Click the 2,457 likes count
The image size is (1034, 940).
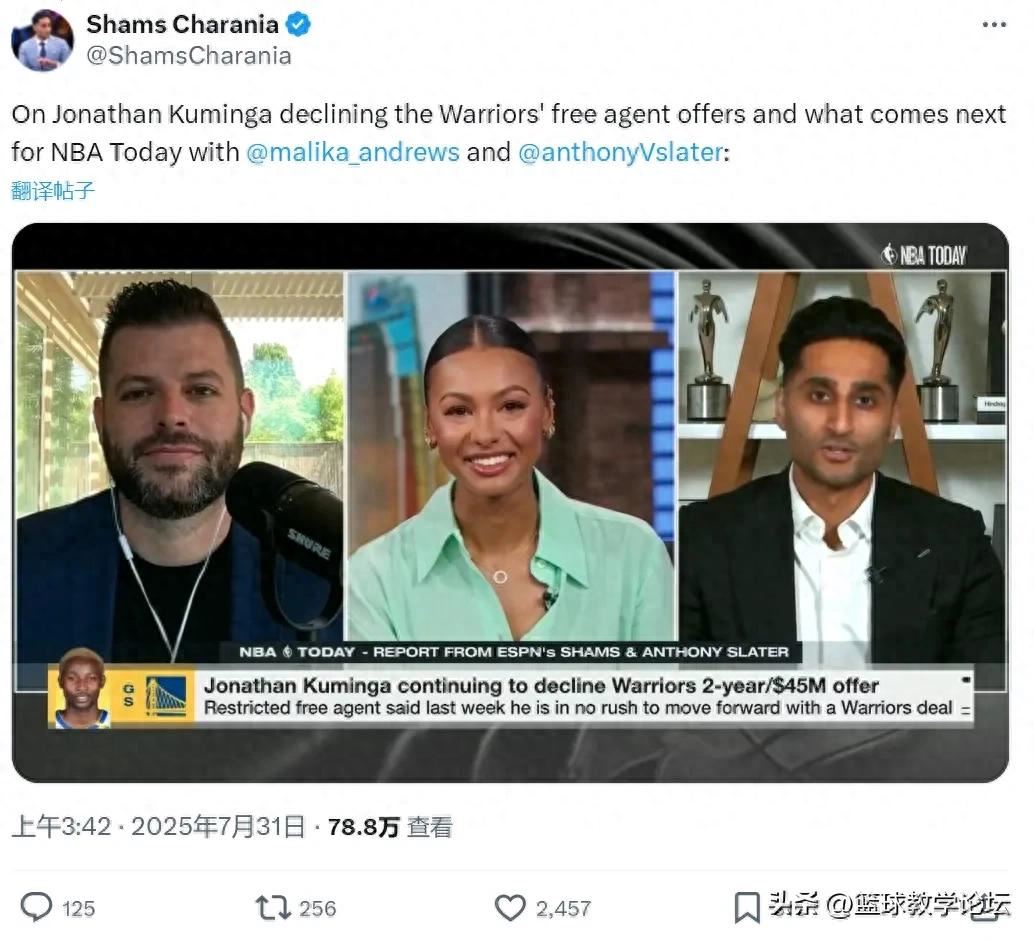click(563, 909)
